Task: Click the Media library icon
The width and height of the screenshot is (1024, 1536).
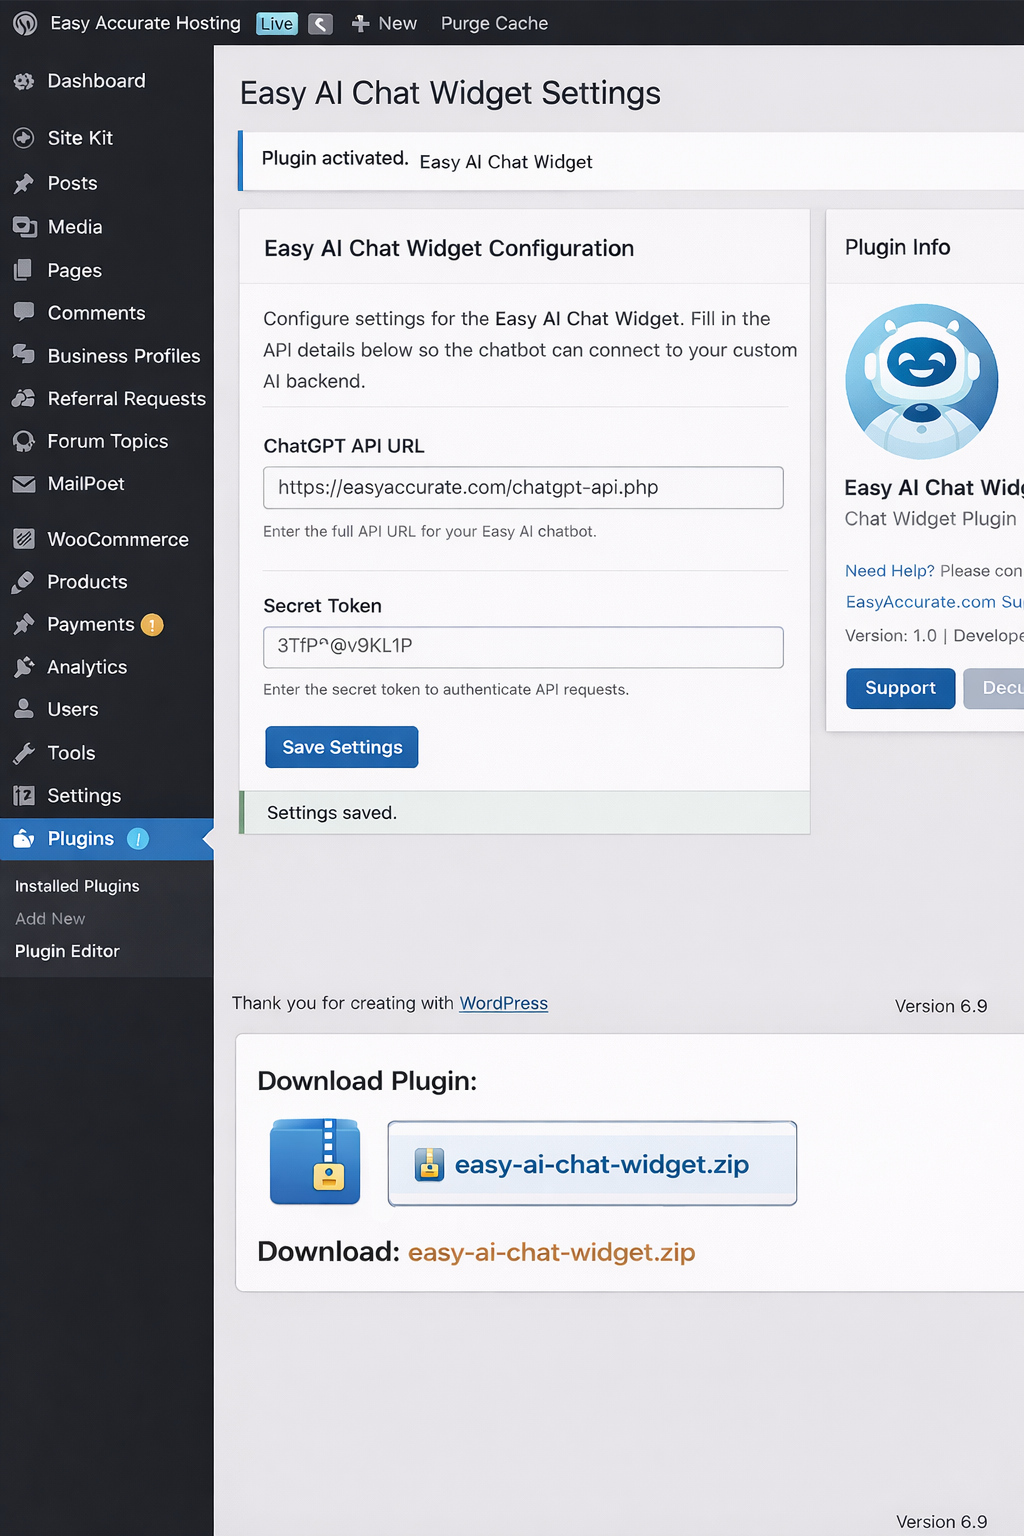Action: (24, 227)
